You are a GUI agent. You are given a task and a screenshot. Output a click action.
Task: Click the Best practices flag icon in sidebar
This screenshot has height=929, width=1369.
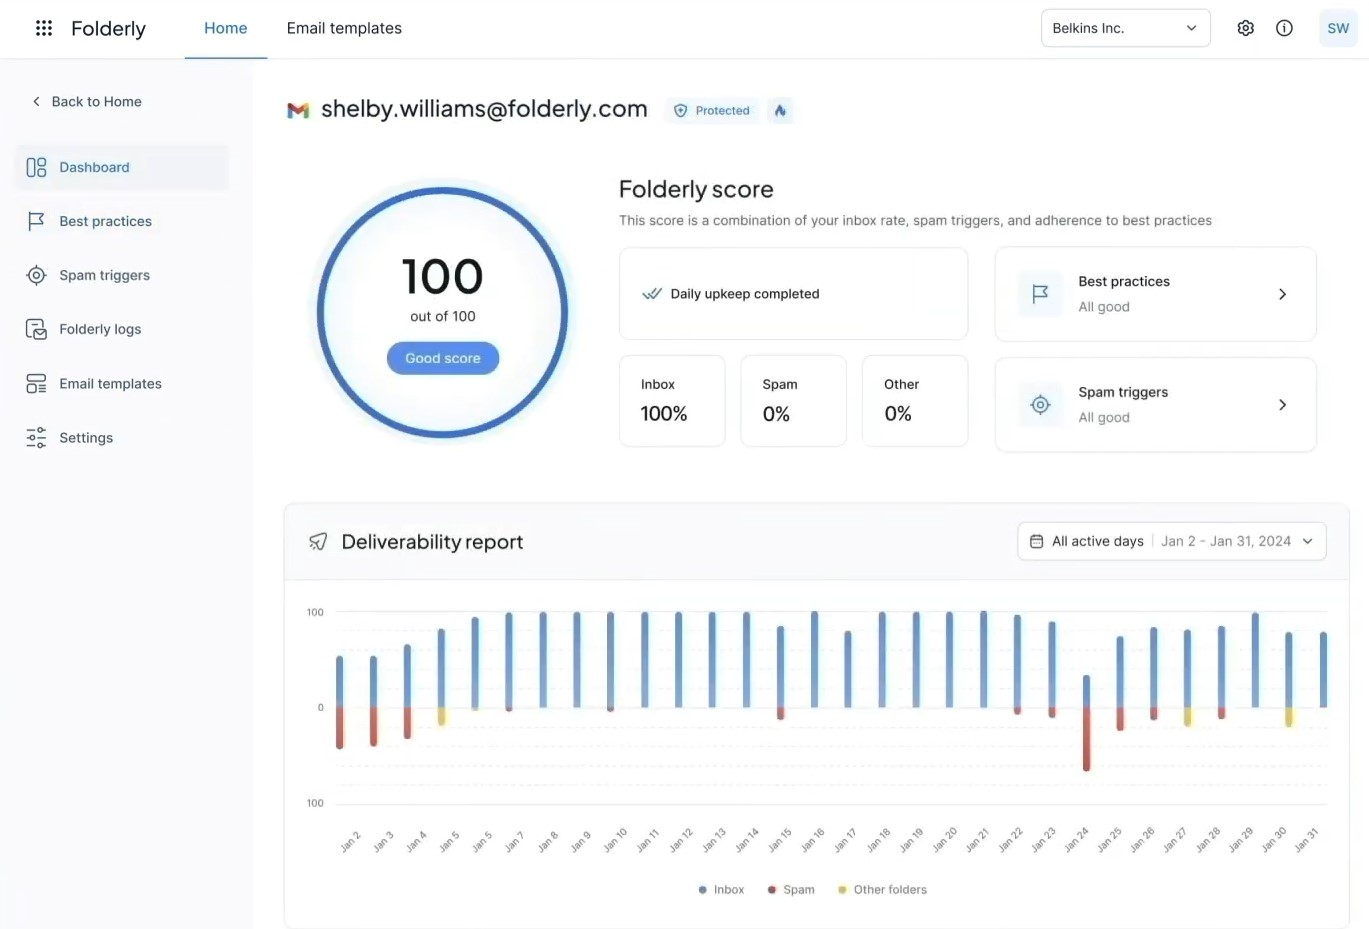(36, 221)
